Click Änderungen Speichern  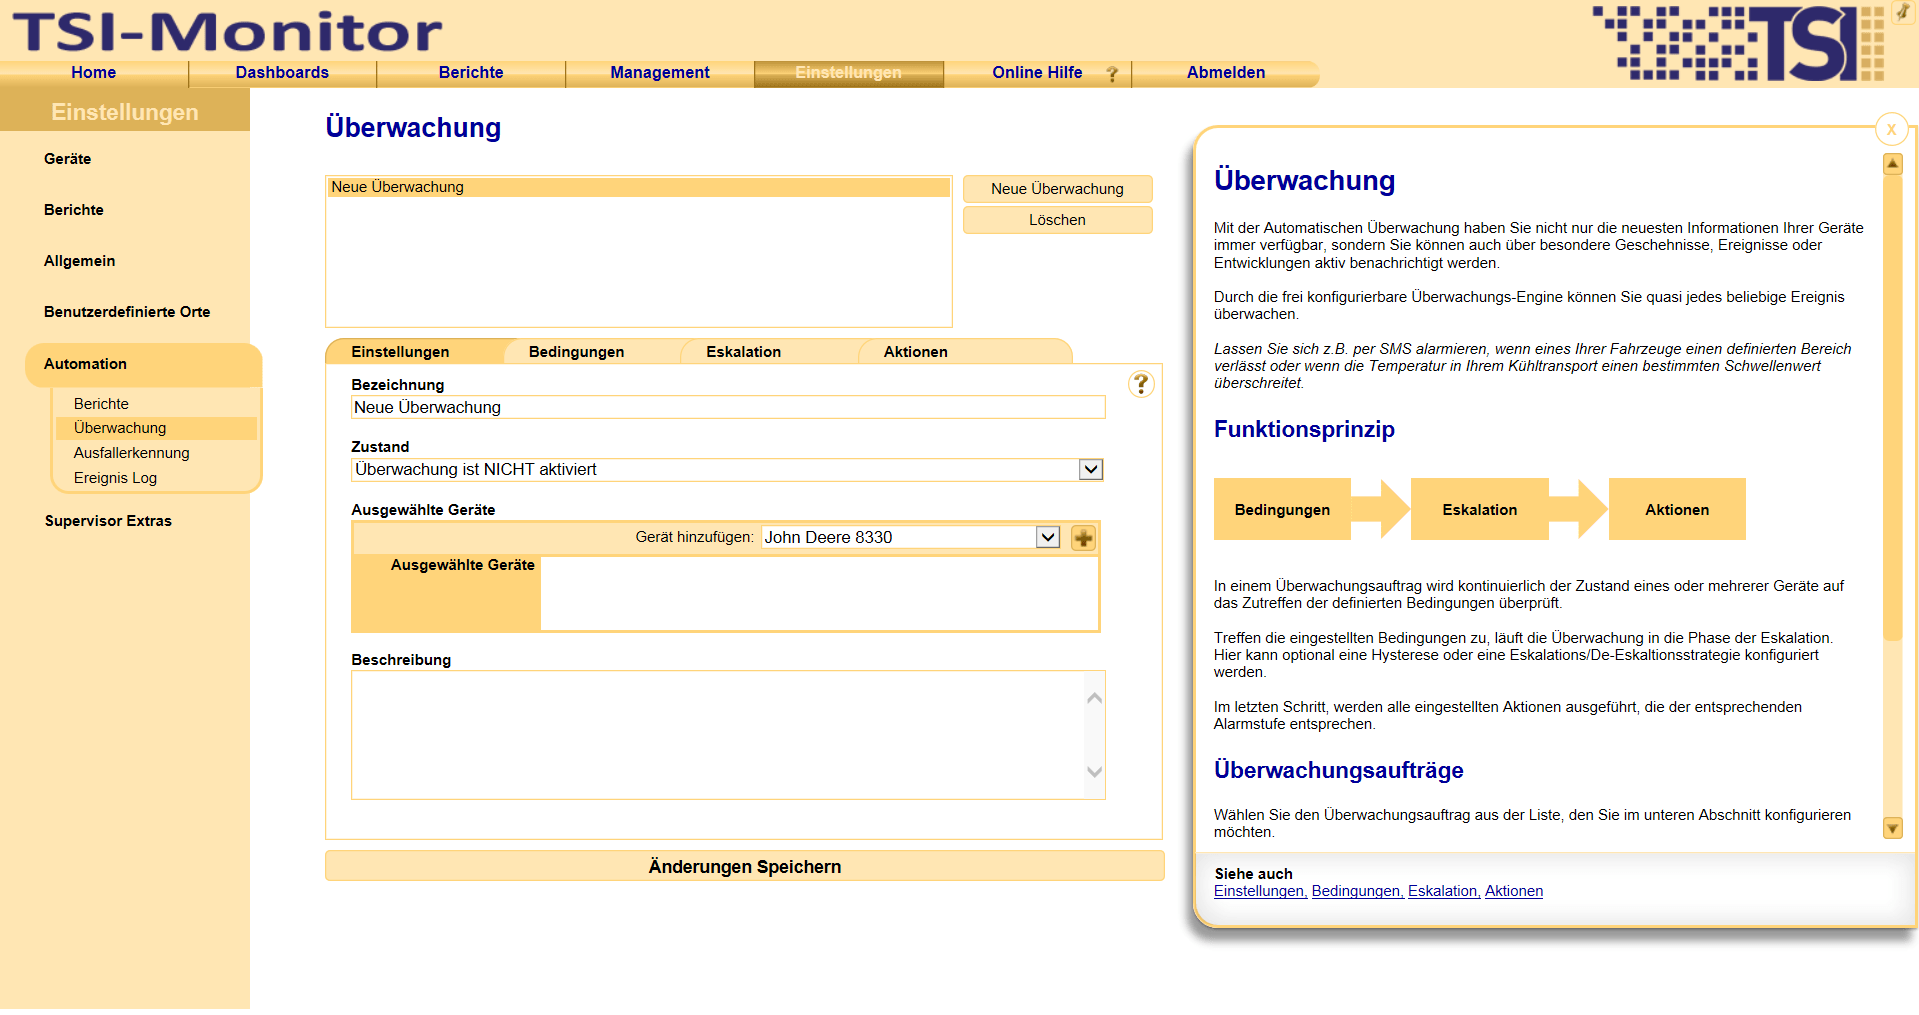[x=745, y=866]
